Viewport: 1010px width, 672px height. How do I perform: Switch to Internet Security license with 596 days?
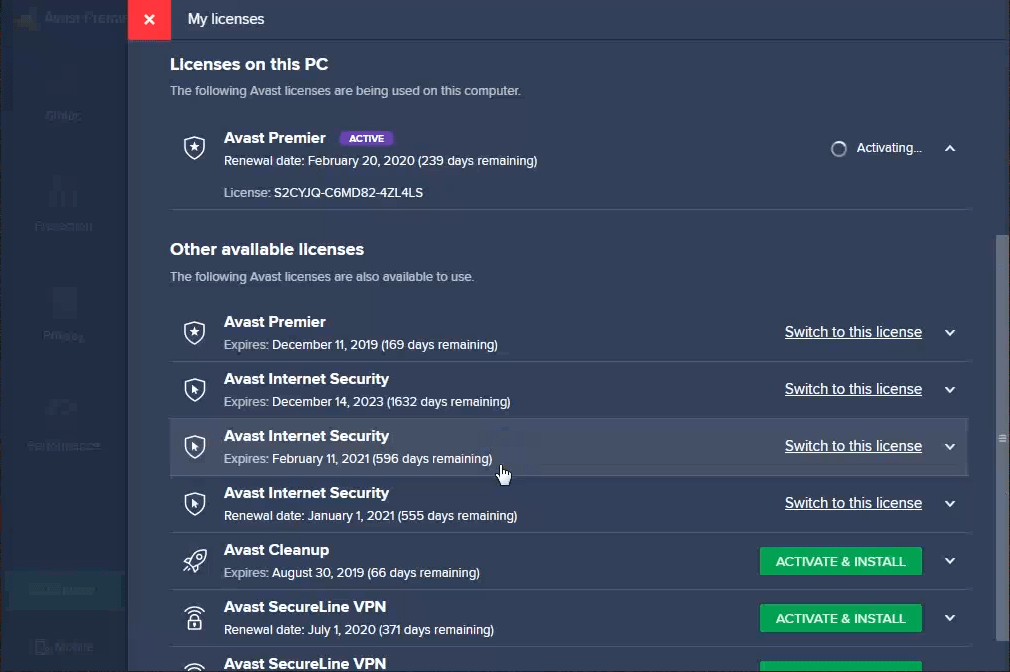click(x=853, y=446)
